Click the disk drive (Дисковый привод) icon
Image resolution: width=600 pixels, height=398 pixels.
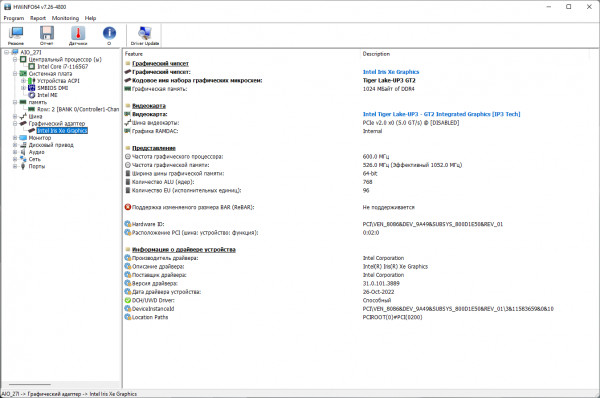(23, 145)
